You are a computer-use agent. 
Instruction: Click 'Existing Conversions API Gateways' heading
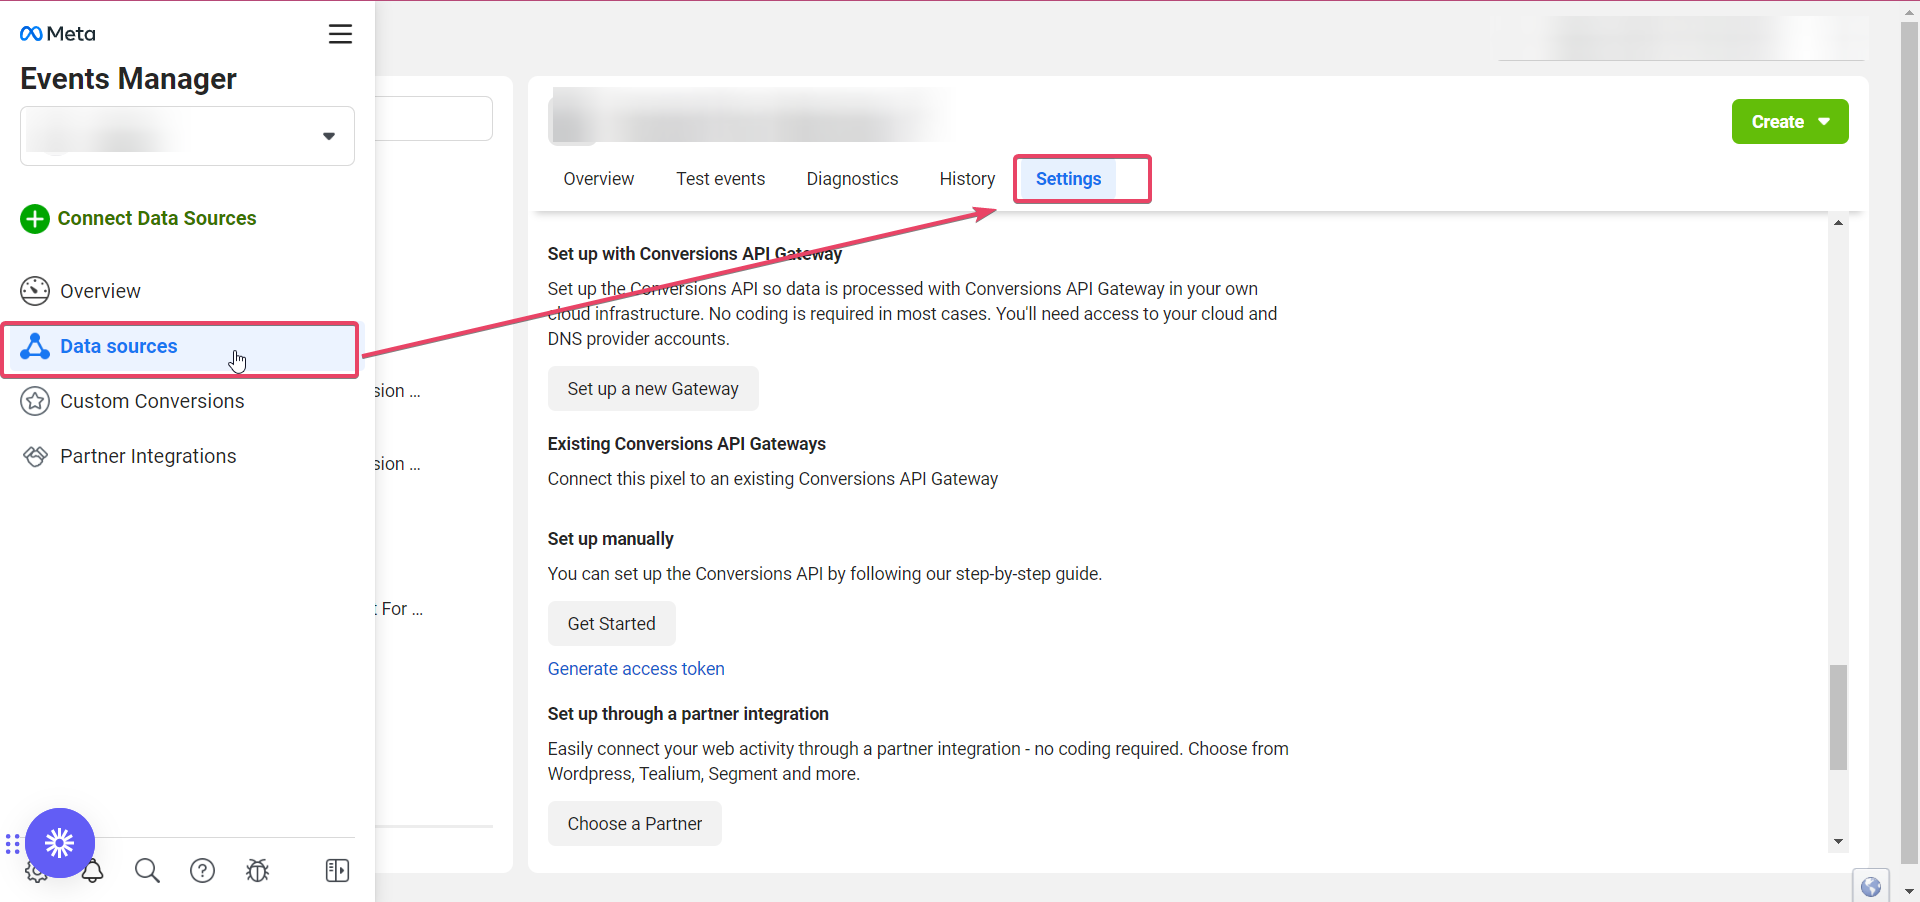[x=687, y=444]
